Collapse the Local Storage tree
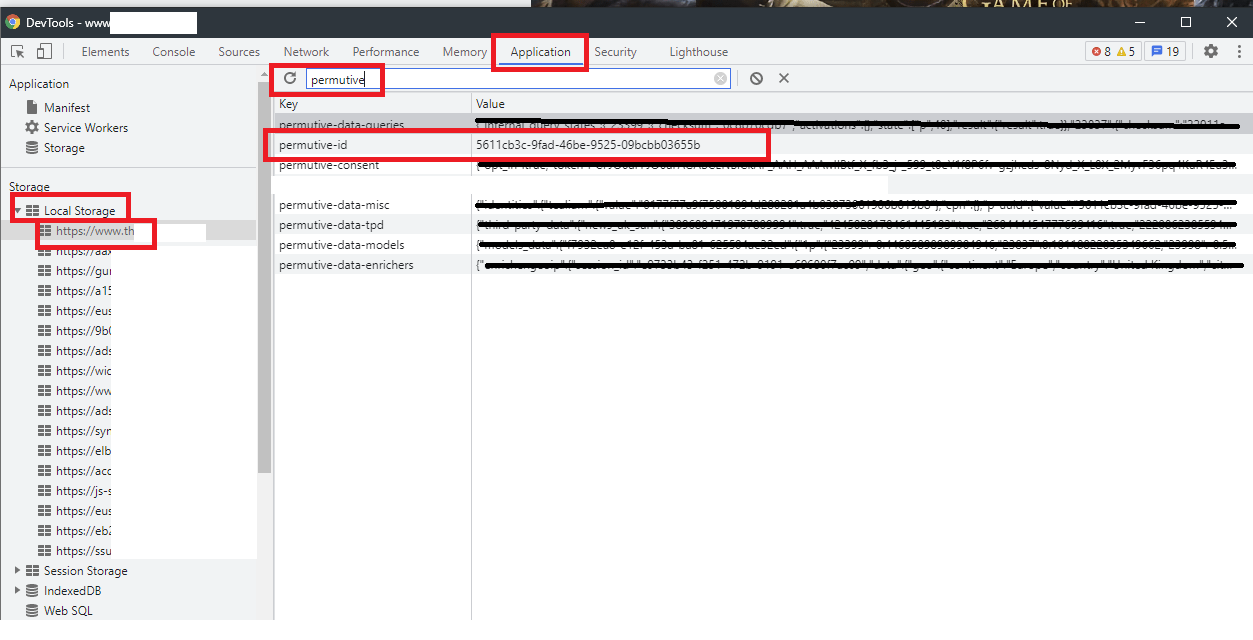 [18, 211]
